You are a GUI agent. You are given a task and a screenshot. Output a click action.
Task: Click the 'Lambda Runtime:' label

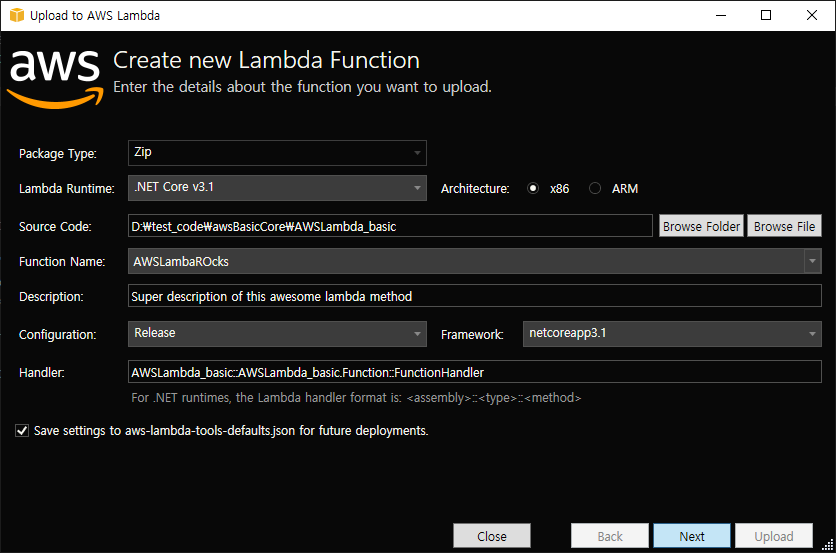pyautogui.click(x=67, y=188)
